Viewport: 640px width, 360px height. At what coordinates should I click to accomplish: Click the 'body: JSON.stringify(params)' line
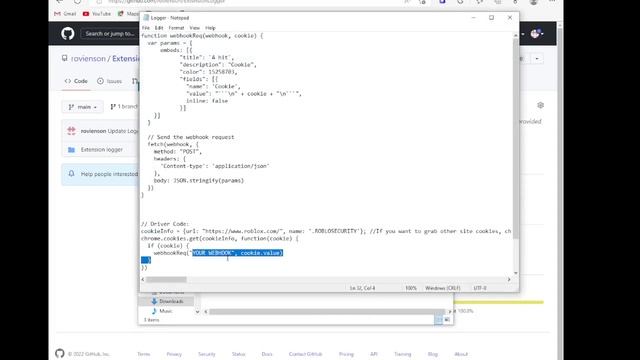pyautogui.click(x=199, y=180)
